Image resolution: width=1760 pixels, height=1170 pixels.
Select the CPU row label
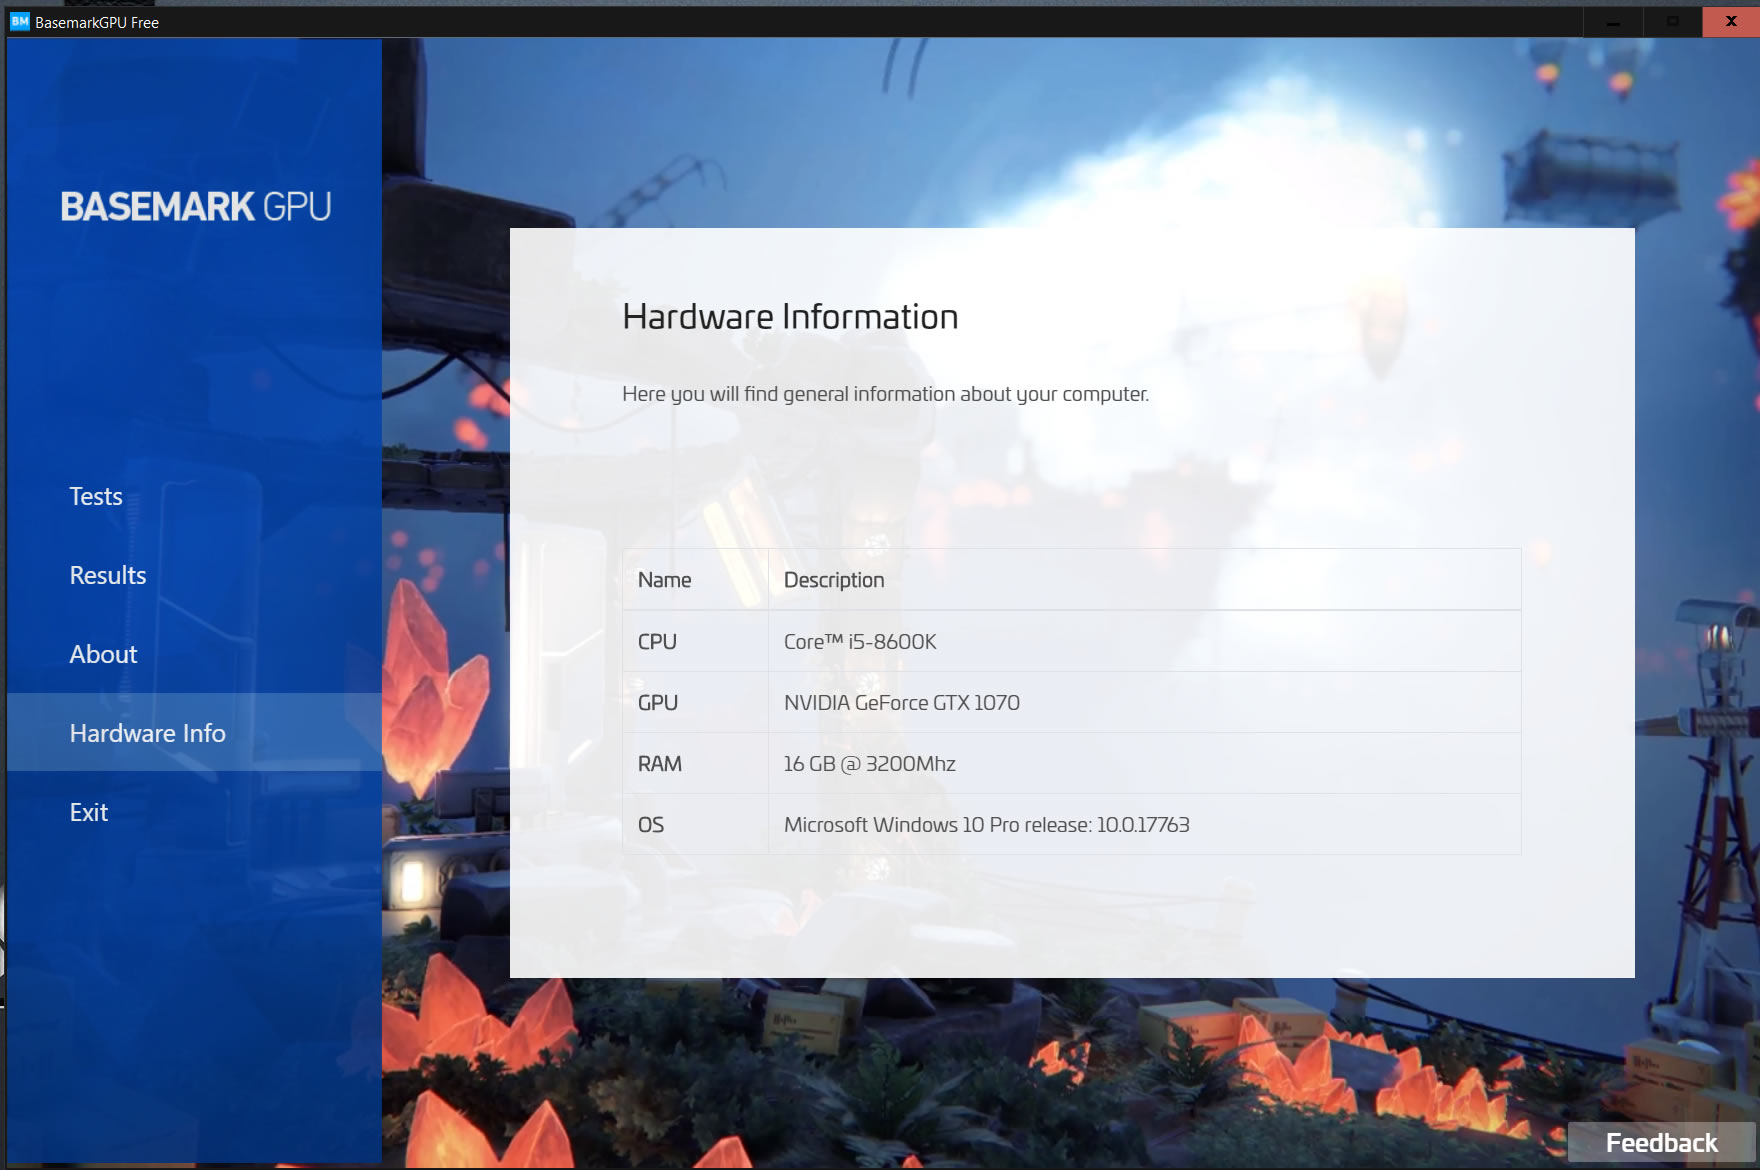point(657,642)
